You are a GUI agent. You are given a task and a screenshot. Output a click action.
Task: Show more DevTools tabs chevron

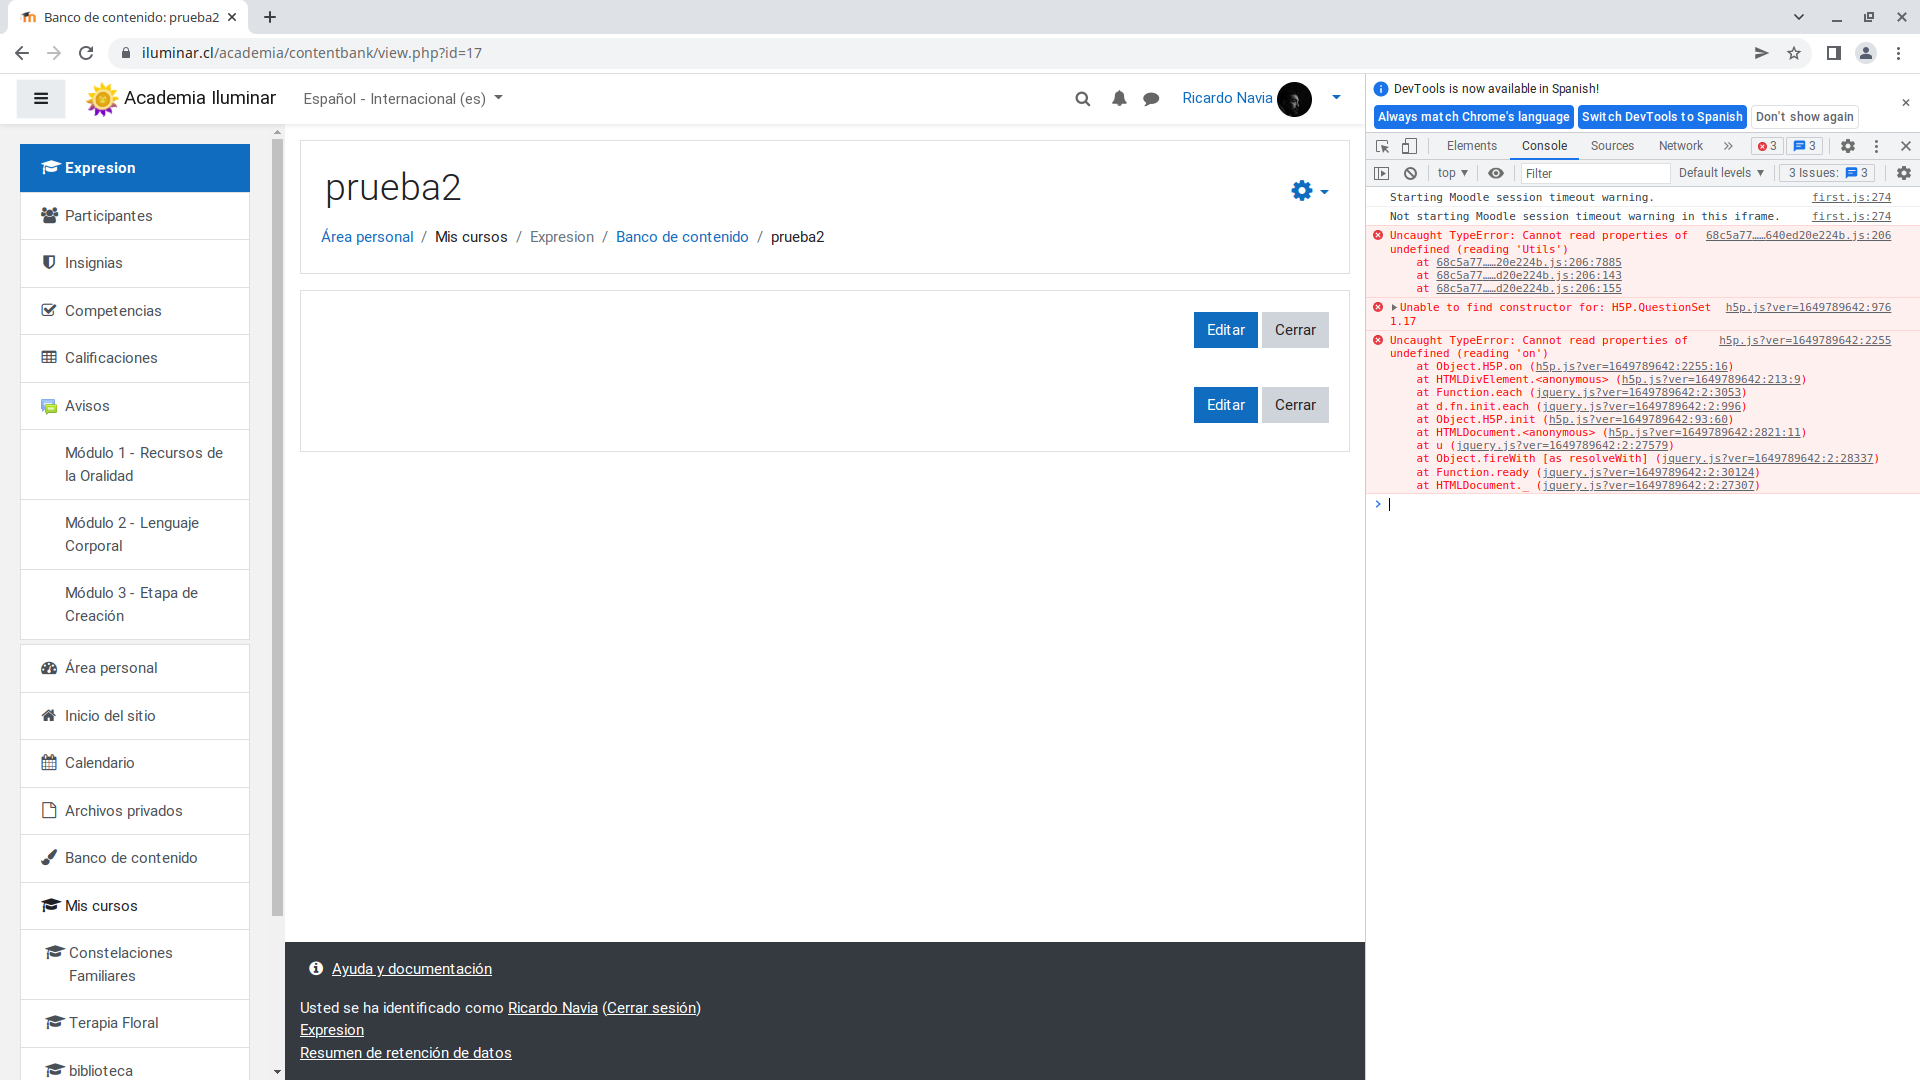click(1728, 146)
